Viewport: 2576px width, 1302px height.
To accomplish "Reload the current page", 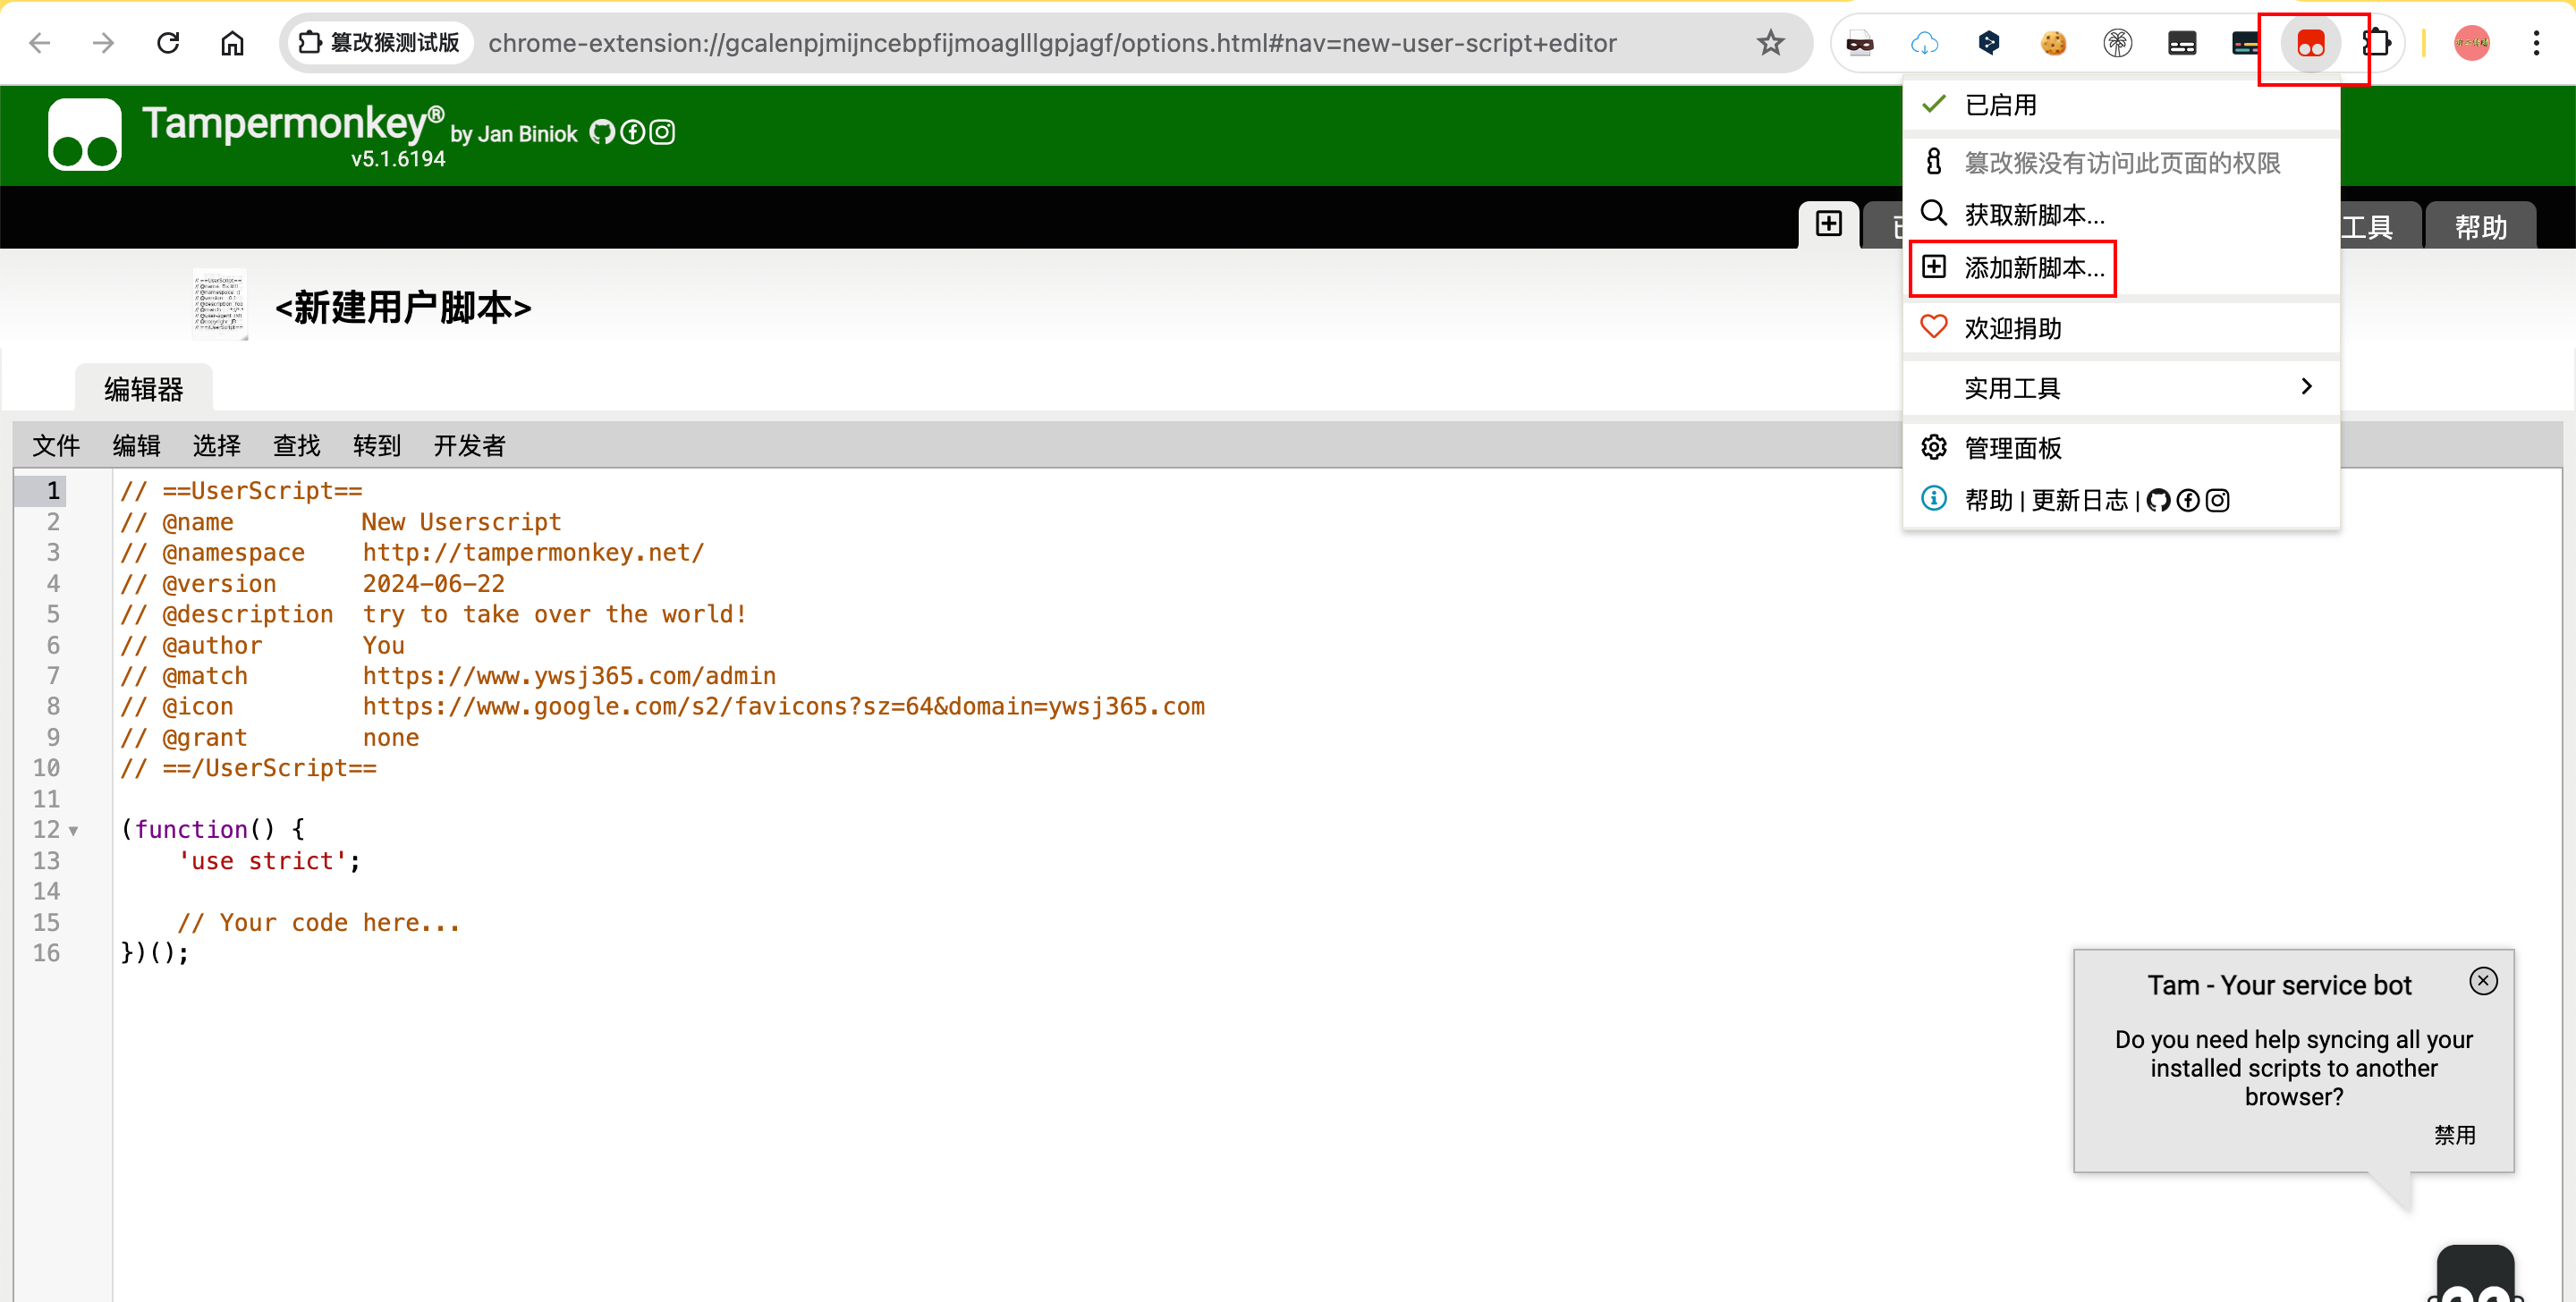I will coord(168,43).
